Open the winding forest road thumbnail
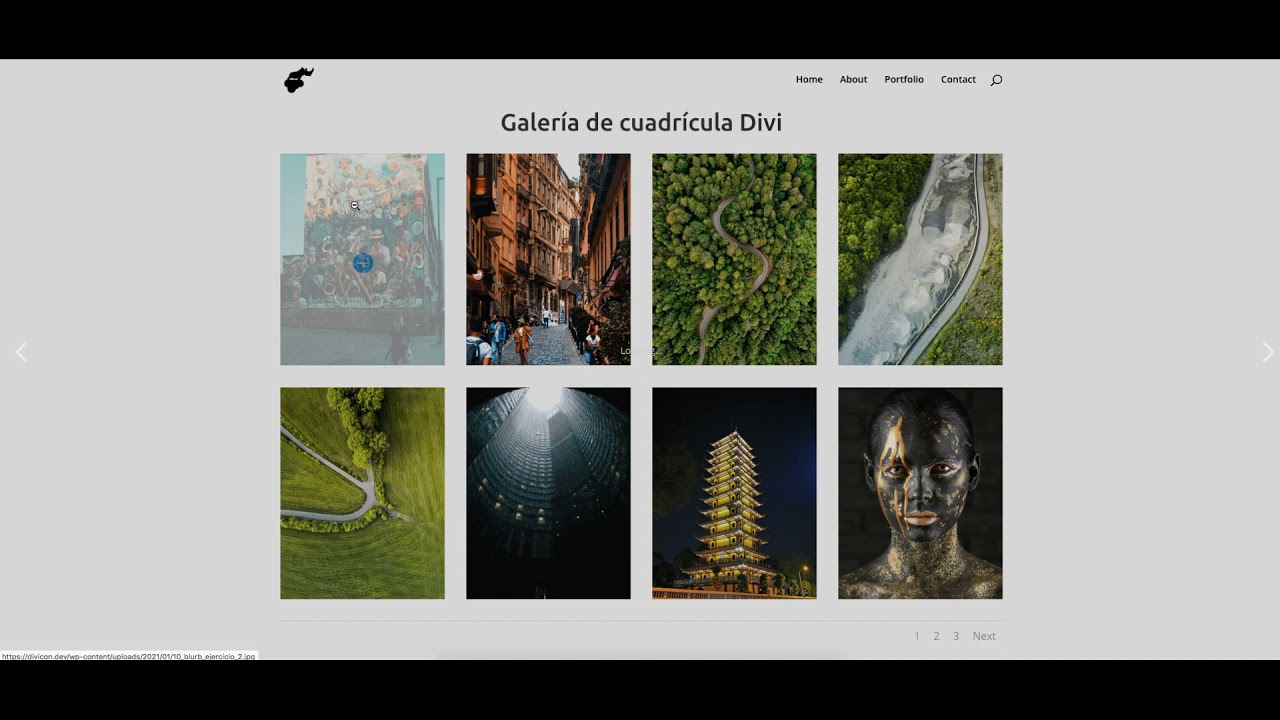 point(734,259)
